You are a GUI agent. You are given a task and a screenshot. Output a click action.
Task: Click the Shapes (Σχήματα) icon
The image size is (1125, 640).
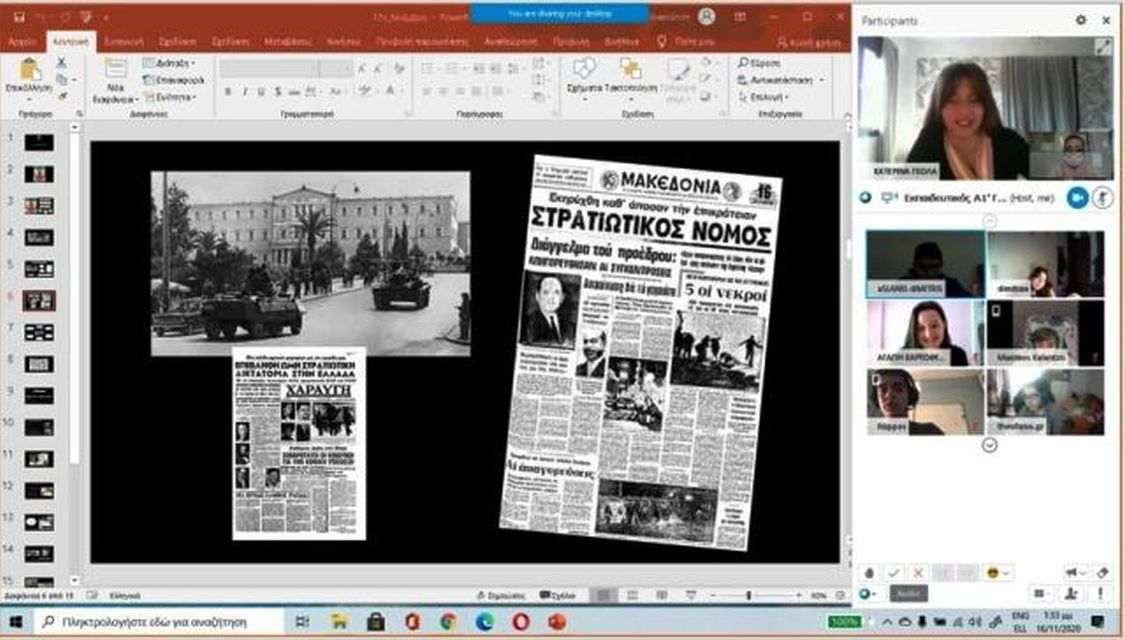pyautogui.click(x=584, y=70)
